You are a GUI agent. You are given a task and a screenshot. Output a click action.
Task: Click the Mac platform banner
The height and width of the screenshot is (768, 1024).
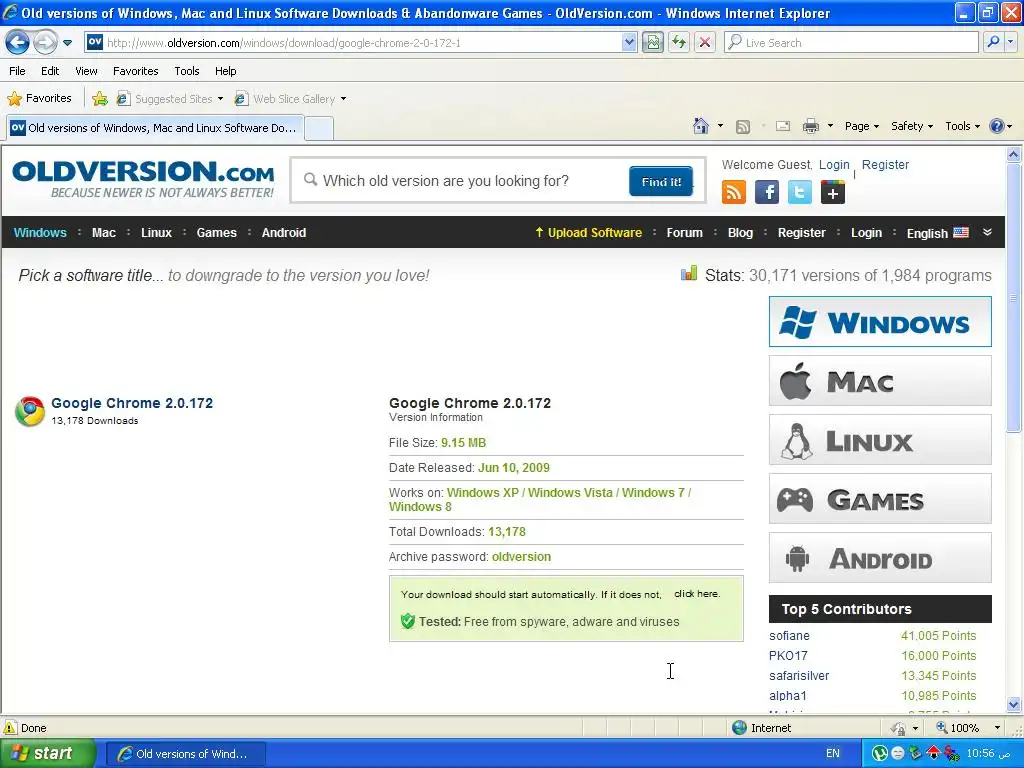(880, 381)
